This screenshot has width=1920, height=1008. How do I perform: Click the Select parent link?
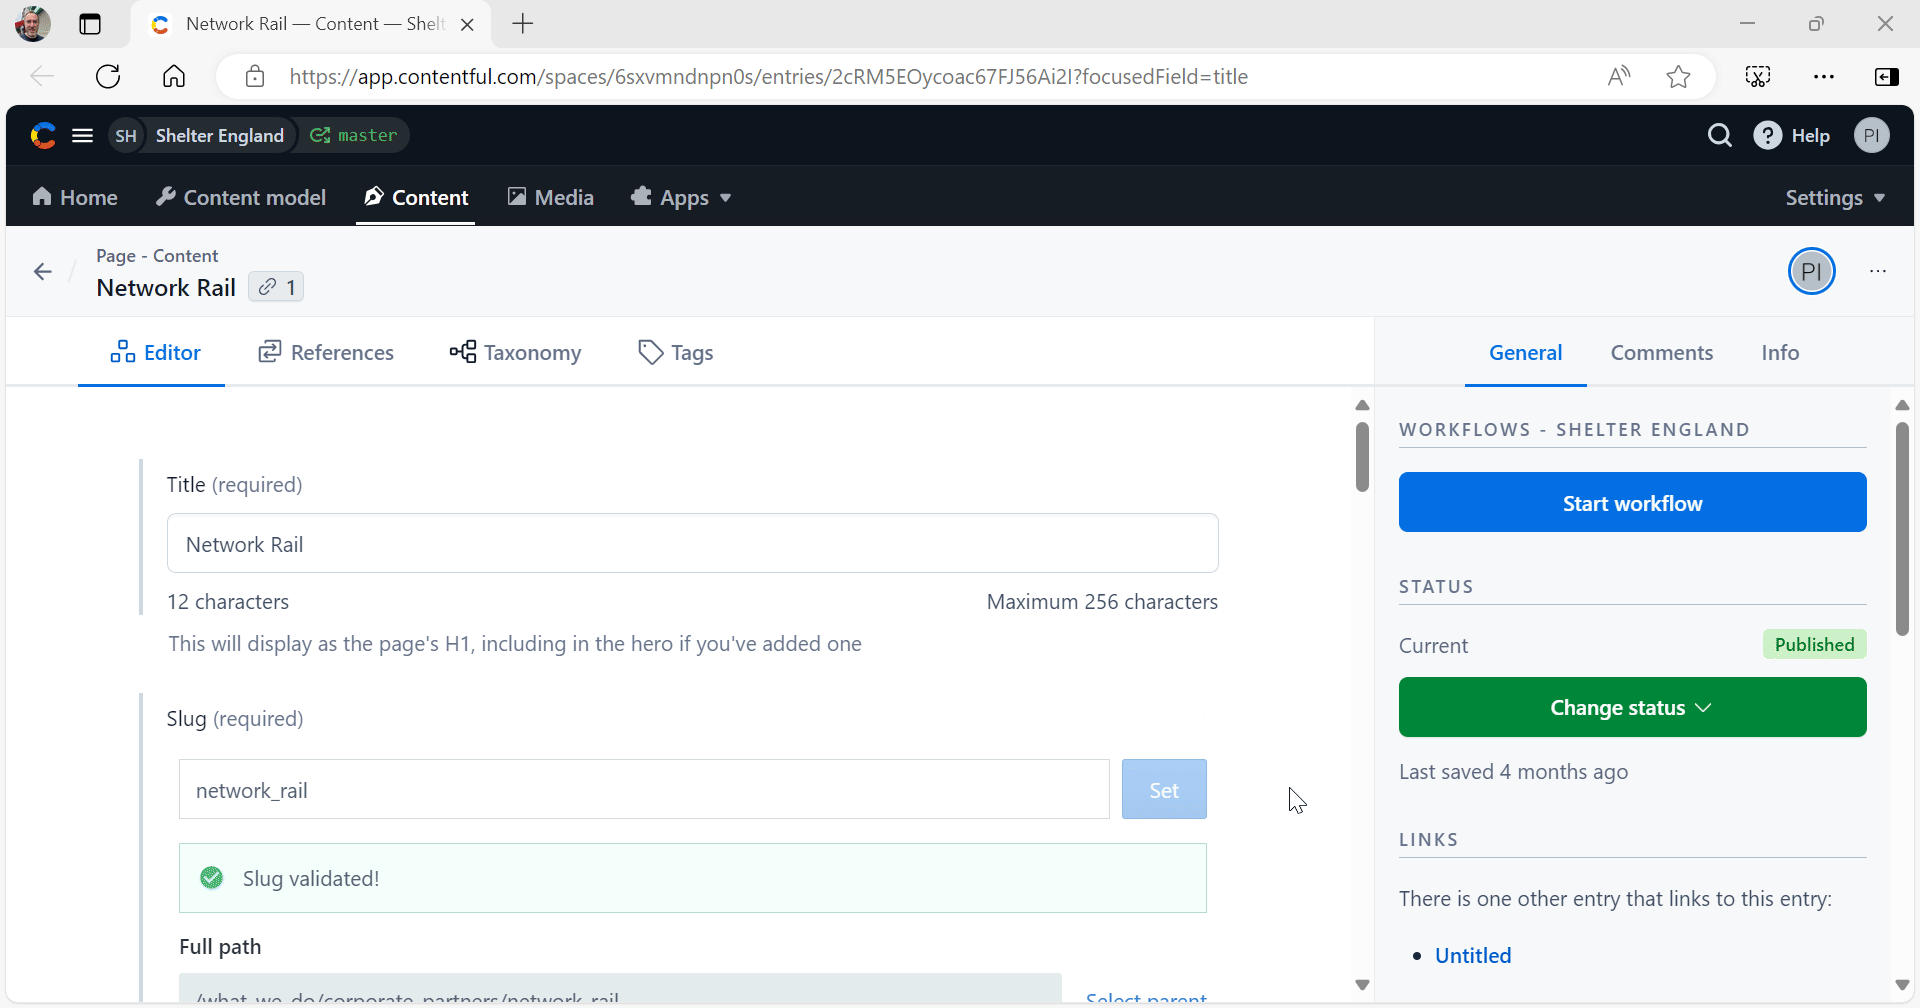(1146, 998)
